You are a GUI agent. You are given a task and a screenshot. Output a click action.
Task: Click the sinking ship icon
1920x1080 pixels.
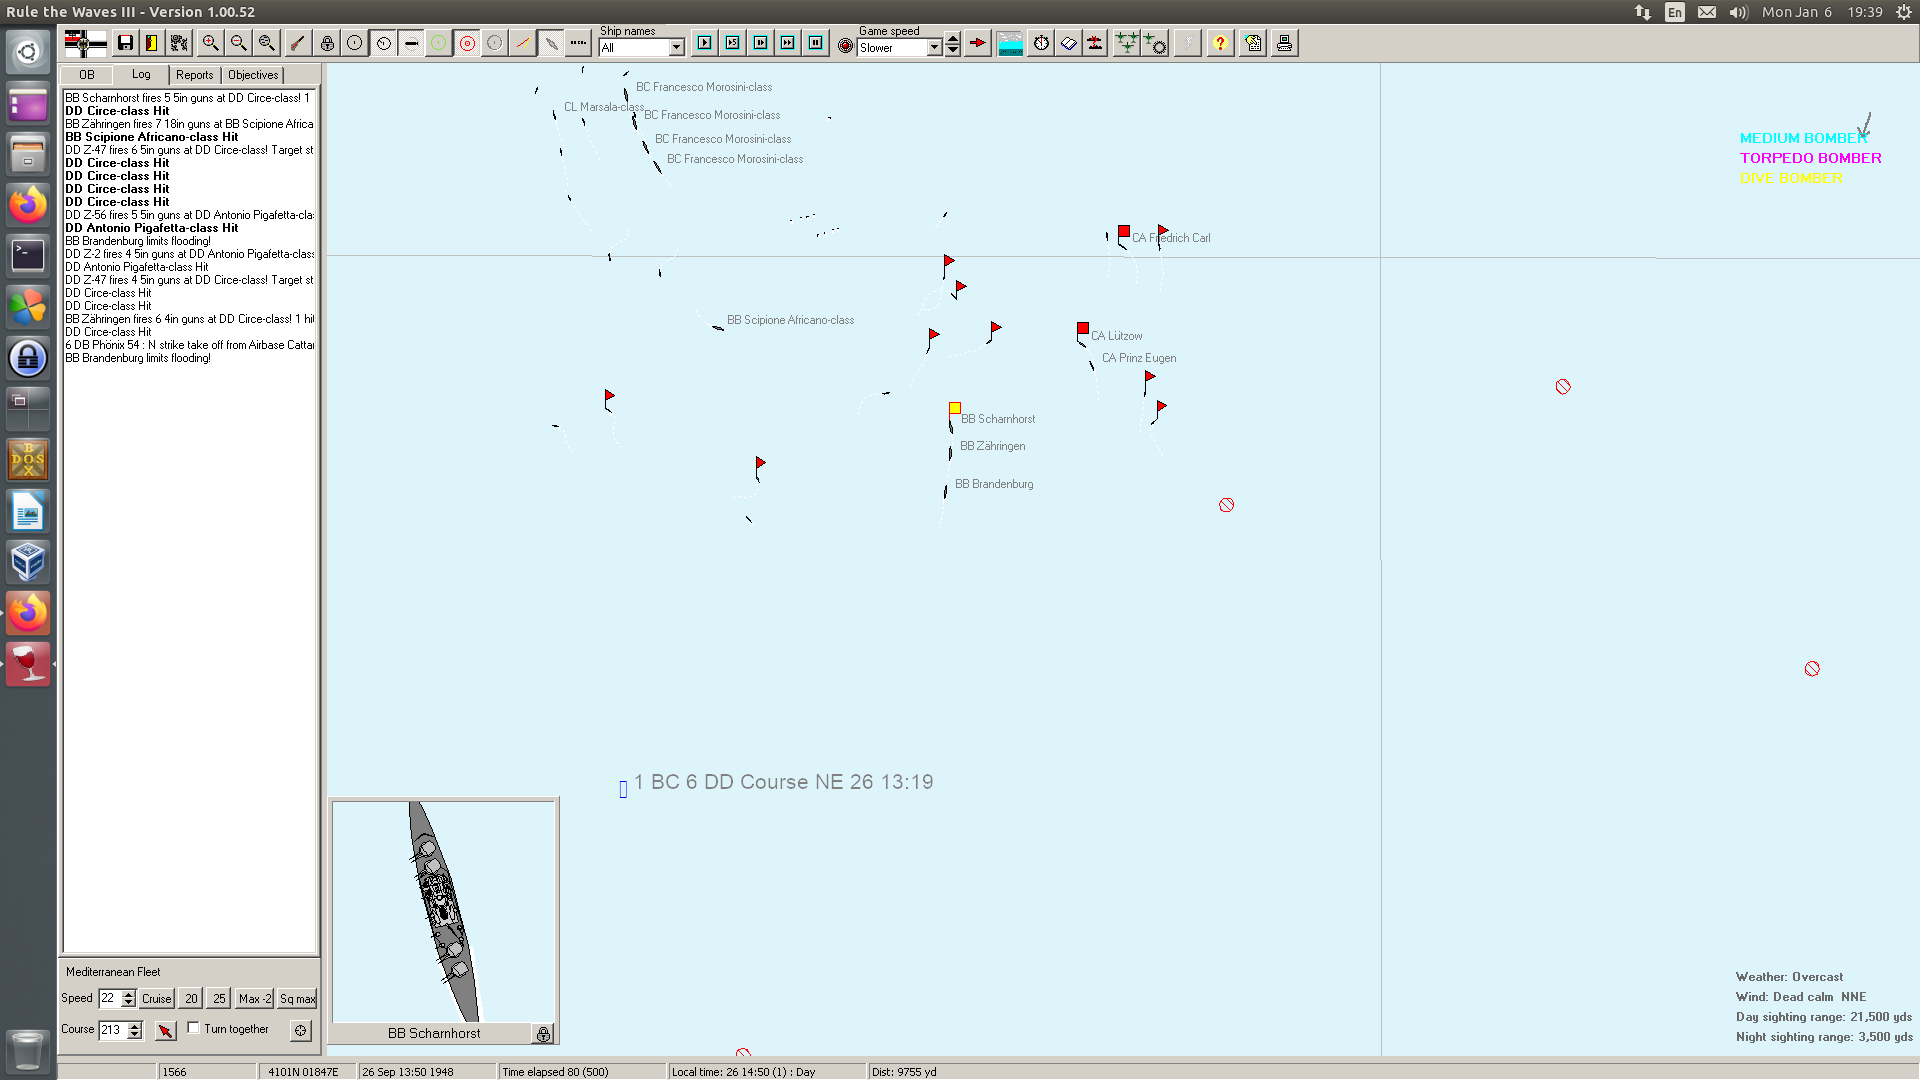(x=1096, y=43)
